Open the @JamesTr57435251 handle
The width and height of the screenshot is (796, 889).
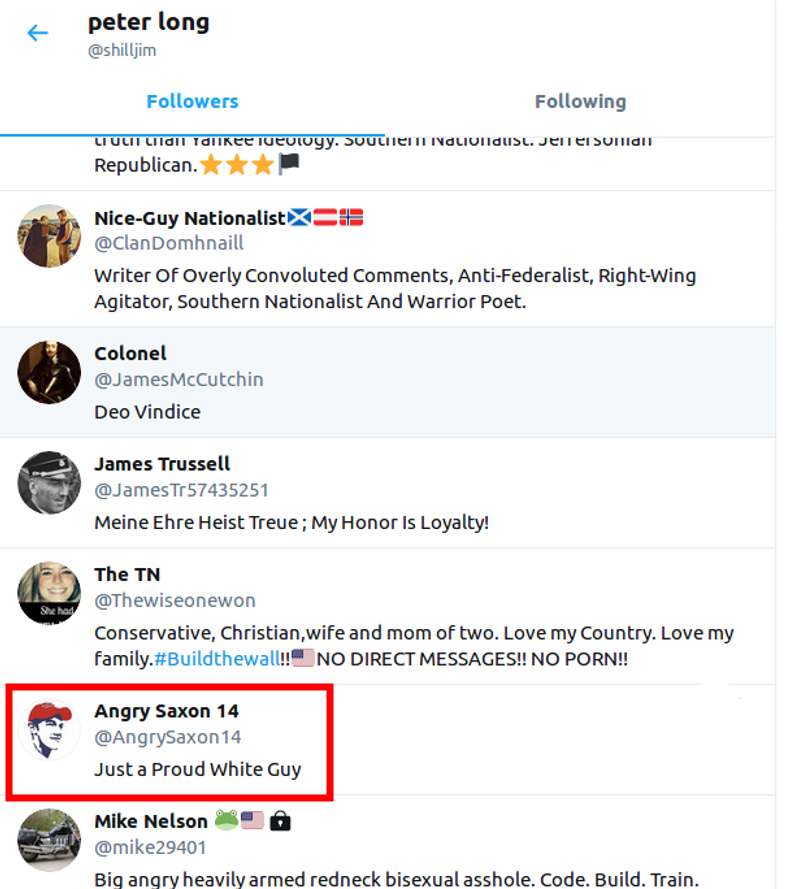click(x=181, y=490)
